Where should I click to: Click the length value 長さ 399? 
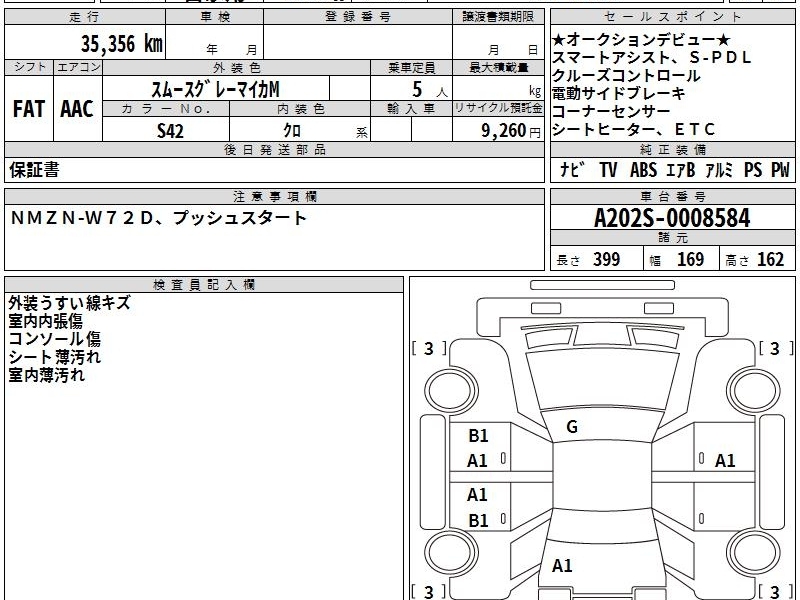588,259
